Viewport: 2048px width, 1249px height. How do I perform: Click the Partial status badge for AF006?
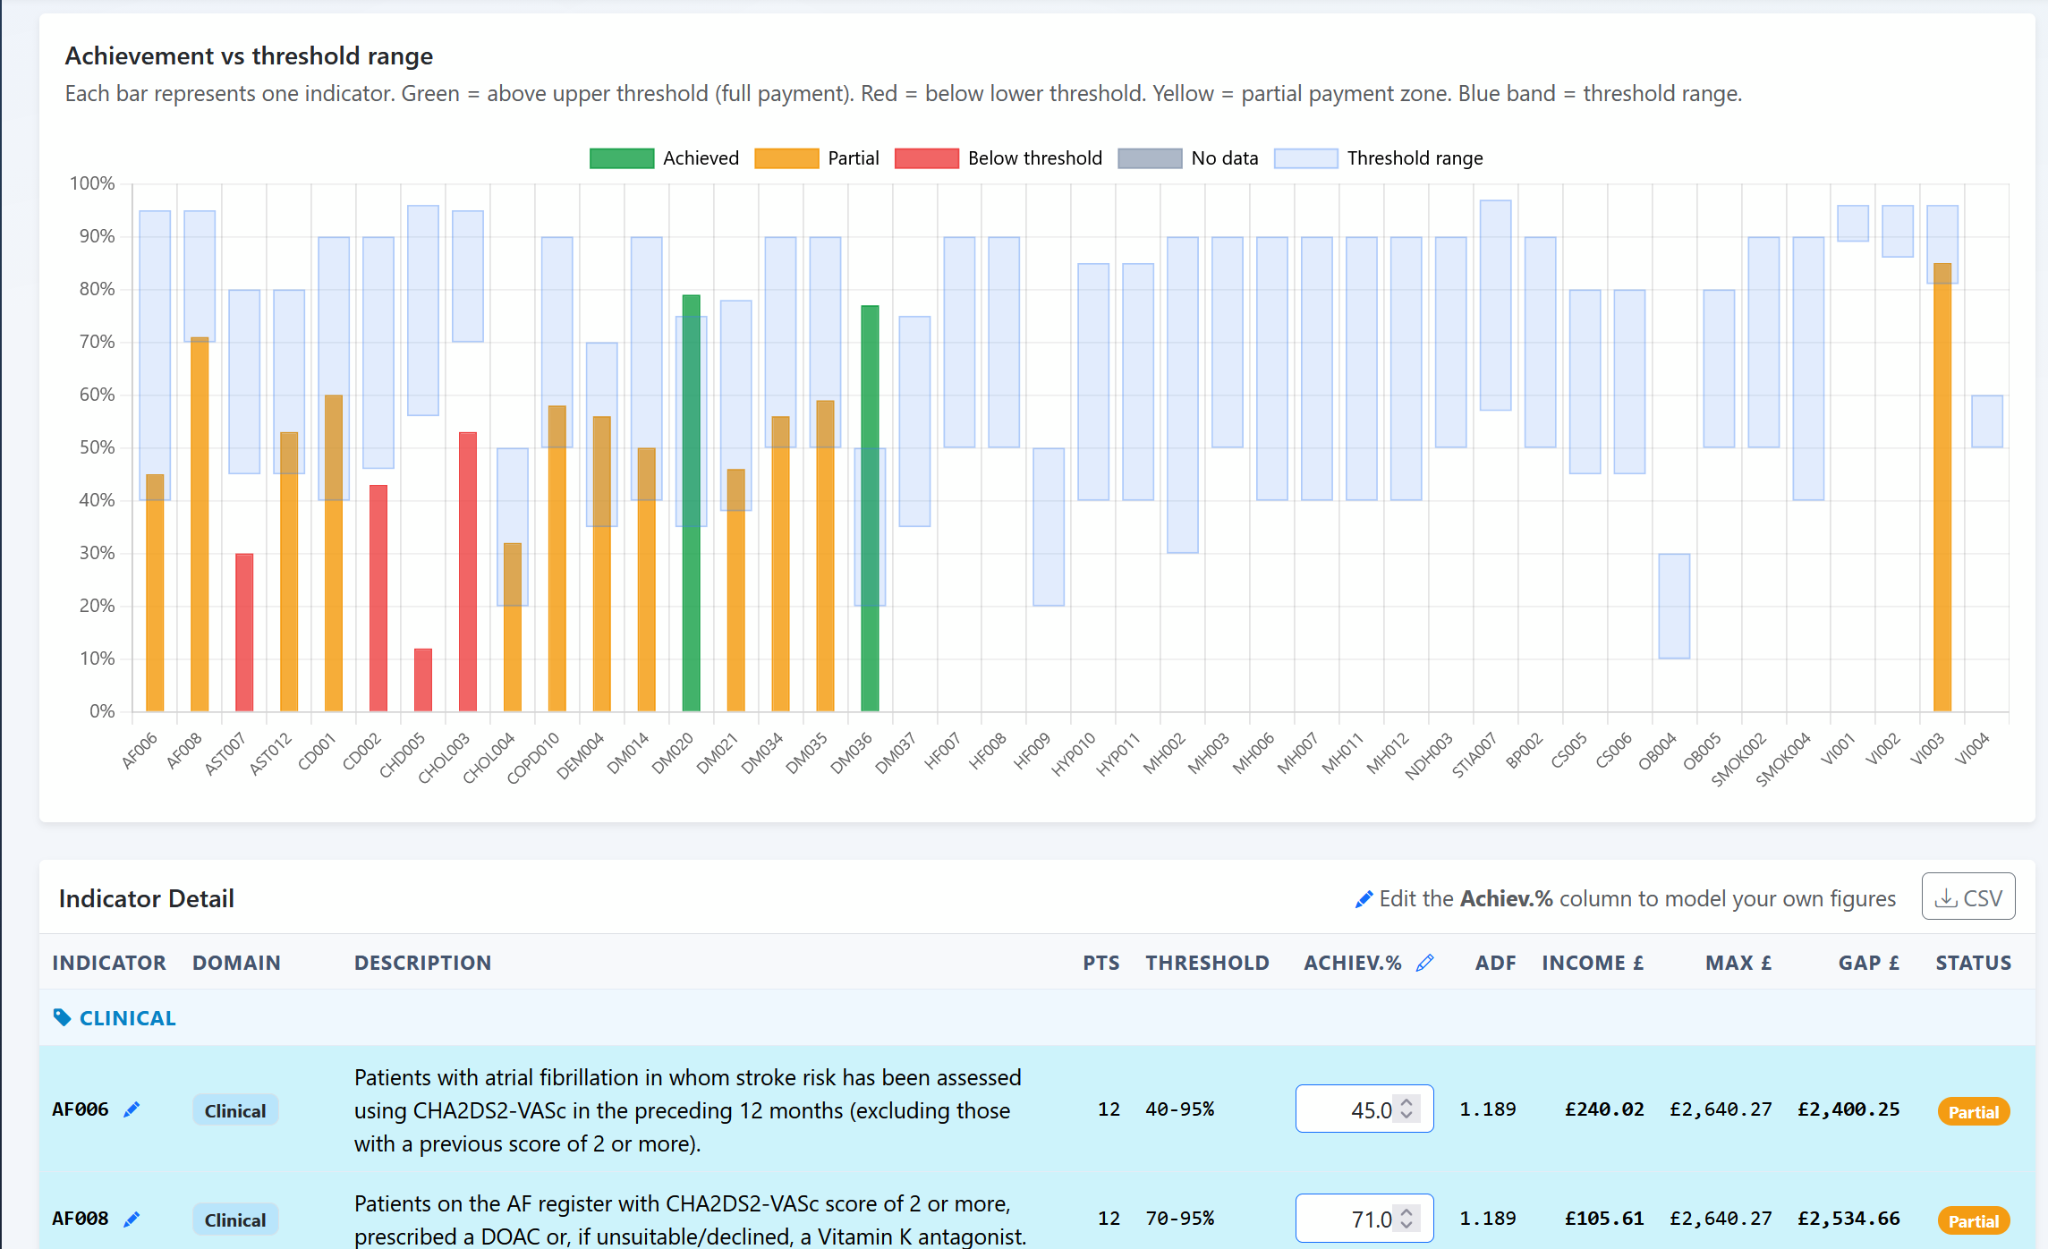(1972, 1112)
